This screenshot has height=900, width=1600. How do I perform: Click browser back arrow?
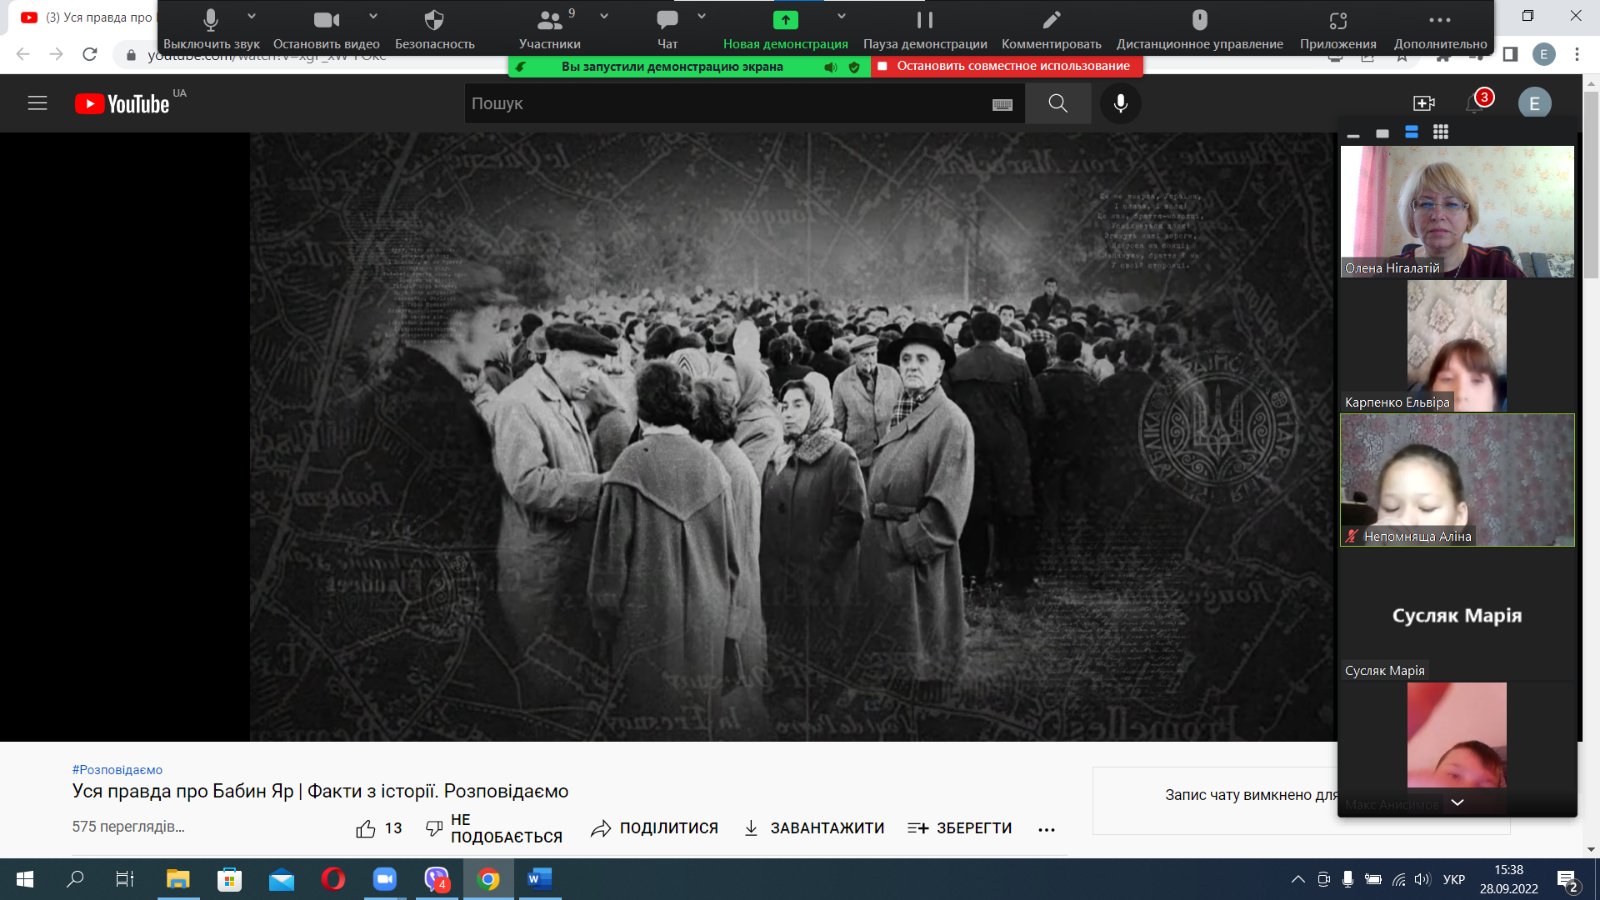23,54
